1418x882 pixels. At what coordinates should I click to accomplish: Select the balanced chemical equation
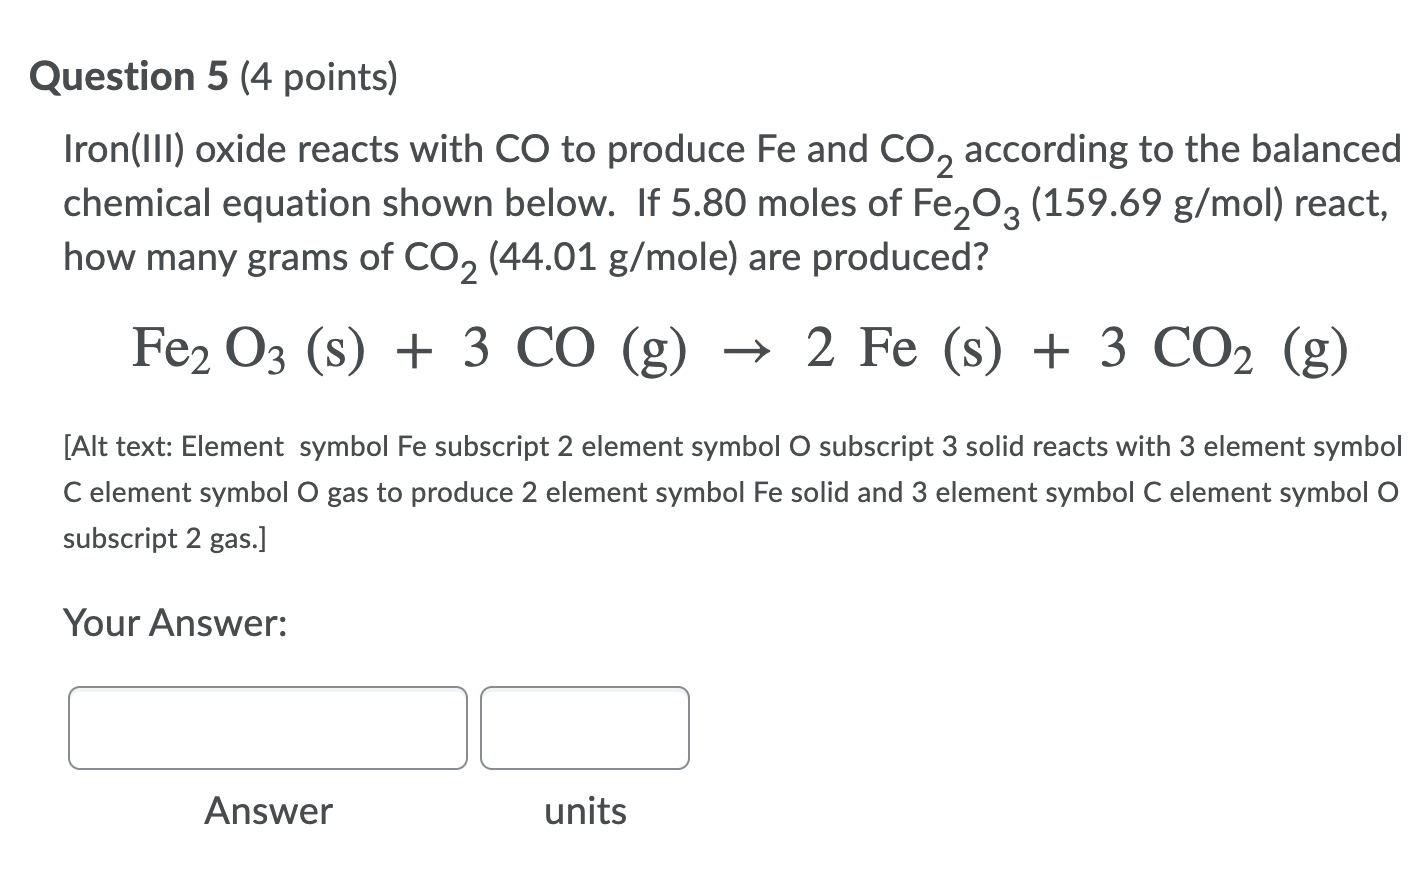click(738, 349)
